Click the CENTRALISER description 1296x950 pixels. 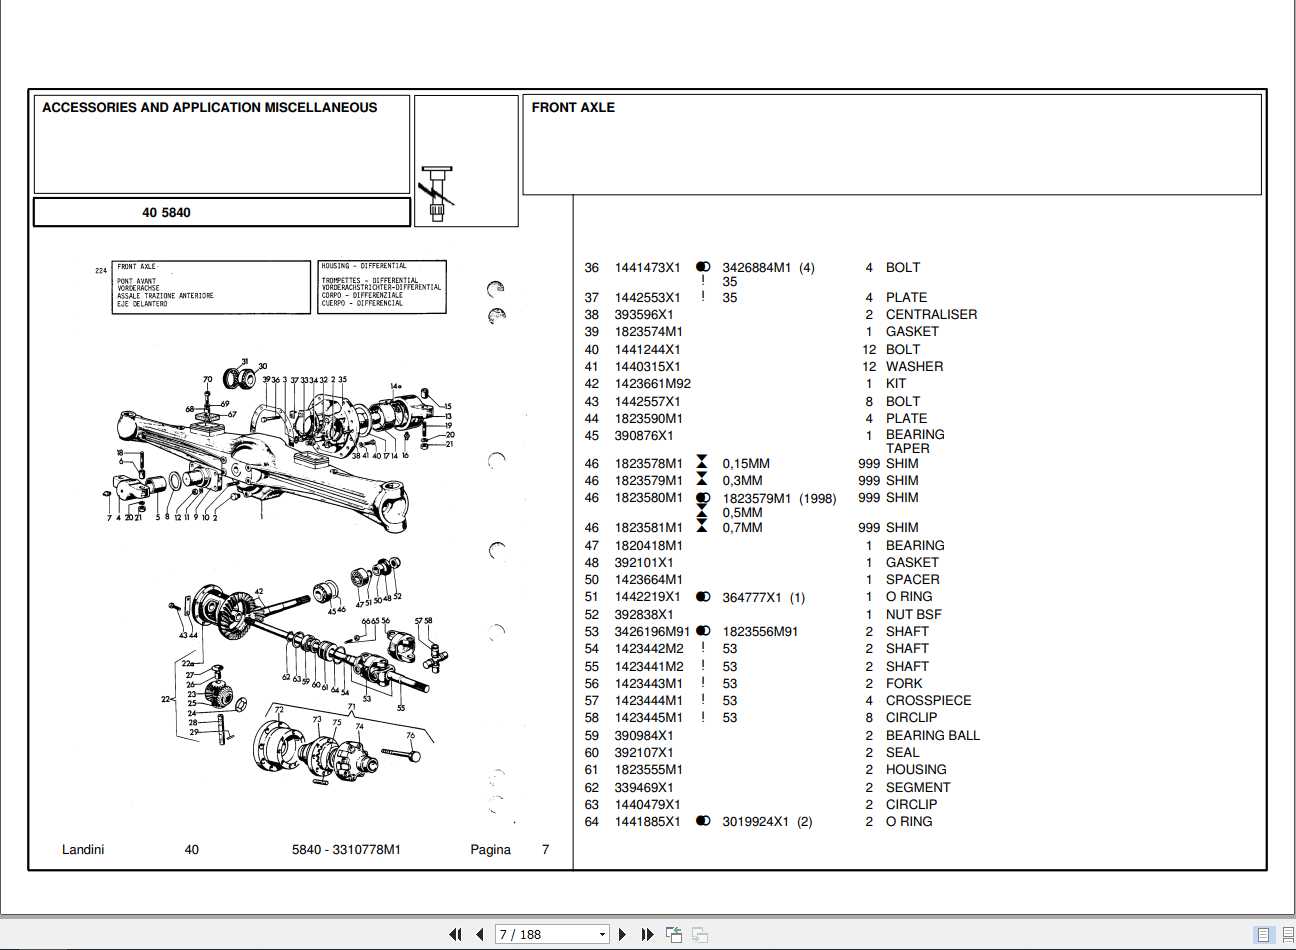point(931,314)
